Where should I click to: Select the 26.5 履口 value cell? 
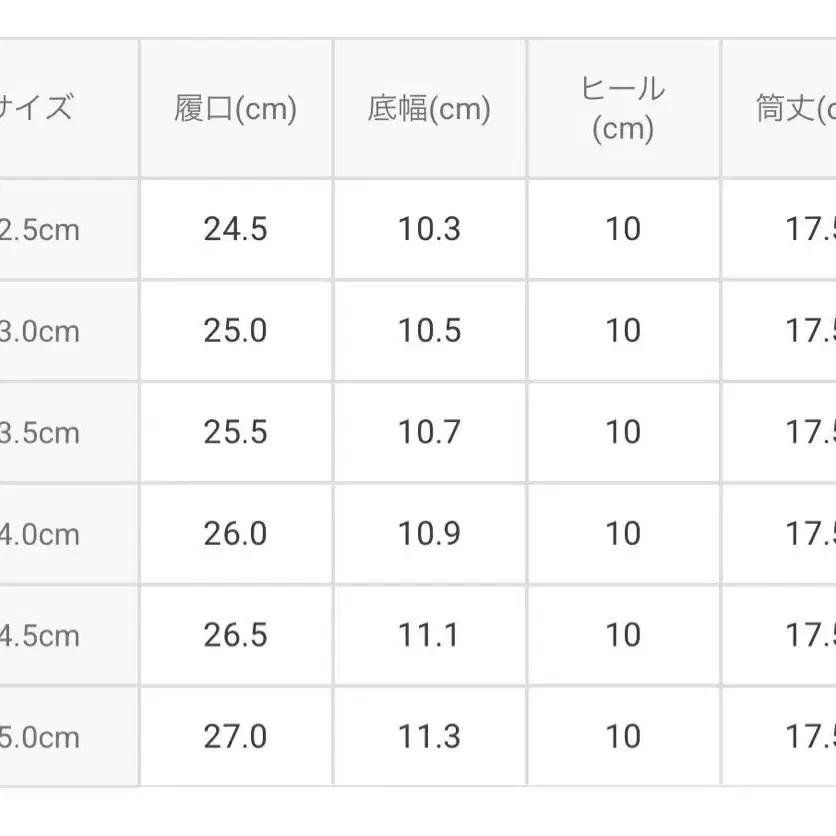(x=236, y=635)
